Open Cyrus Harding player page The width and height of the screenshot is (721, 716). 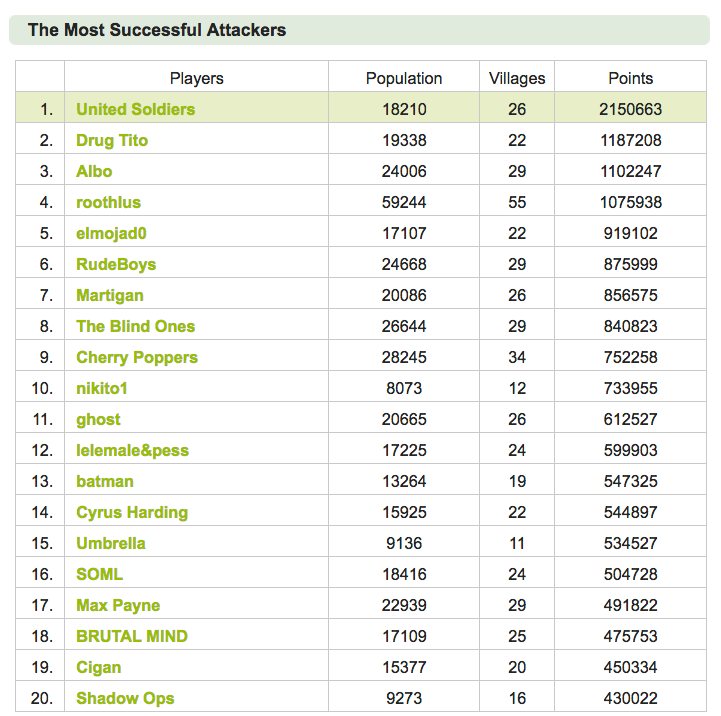click(x=132, y=512)
